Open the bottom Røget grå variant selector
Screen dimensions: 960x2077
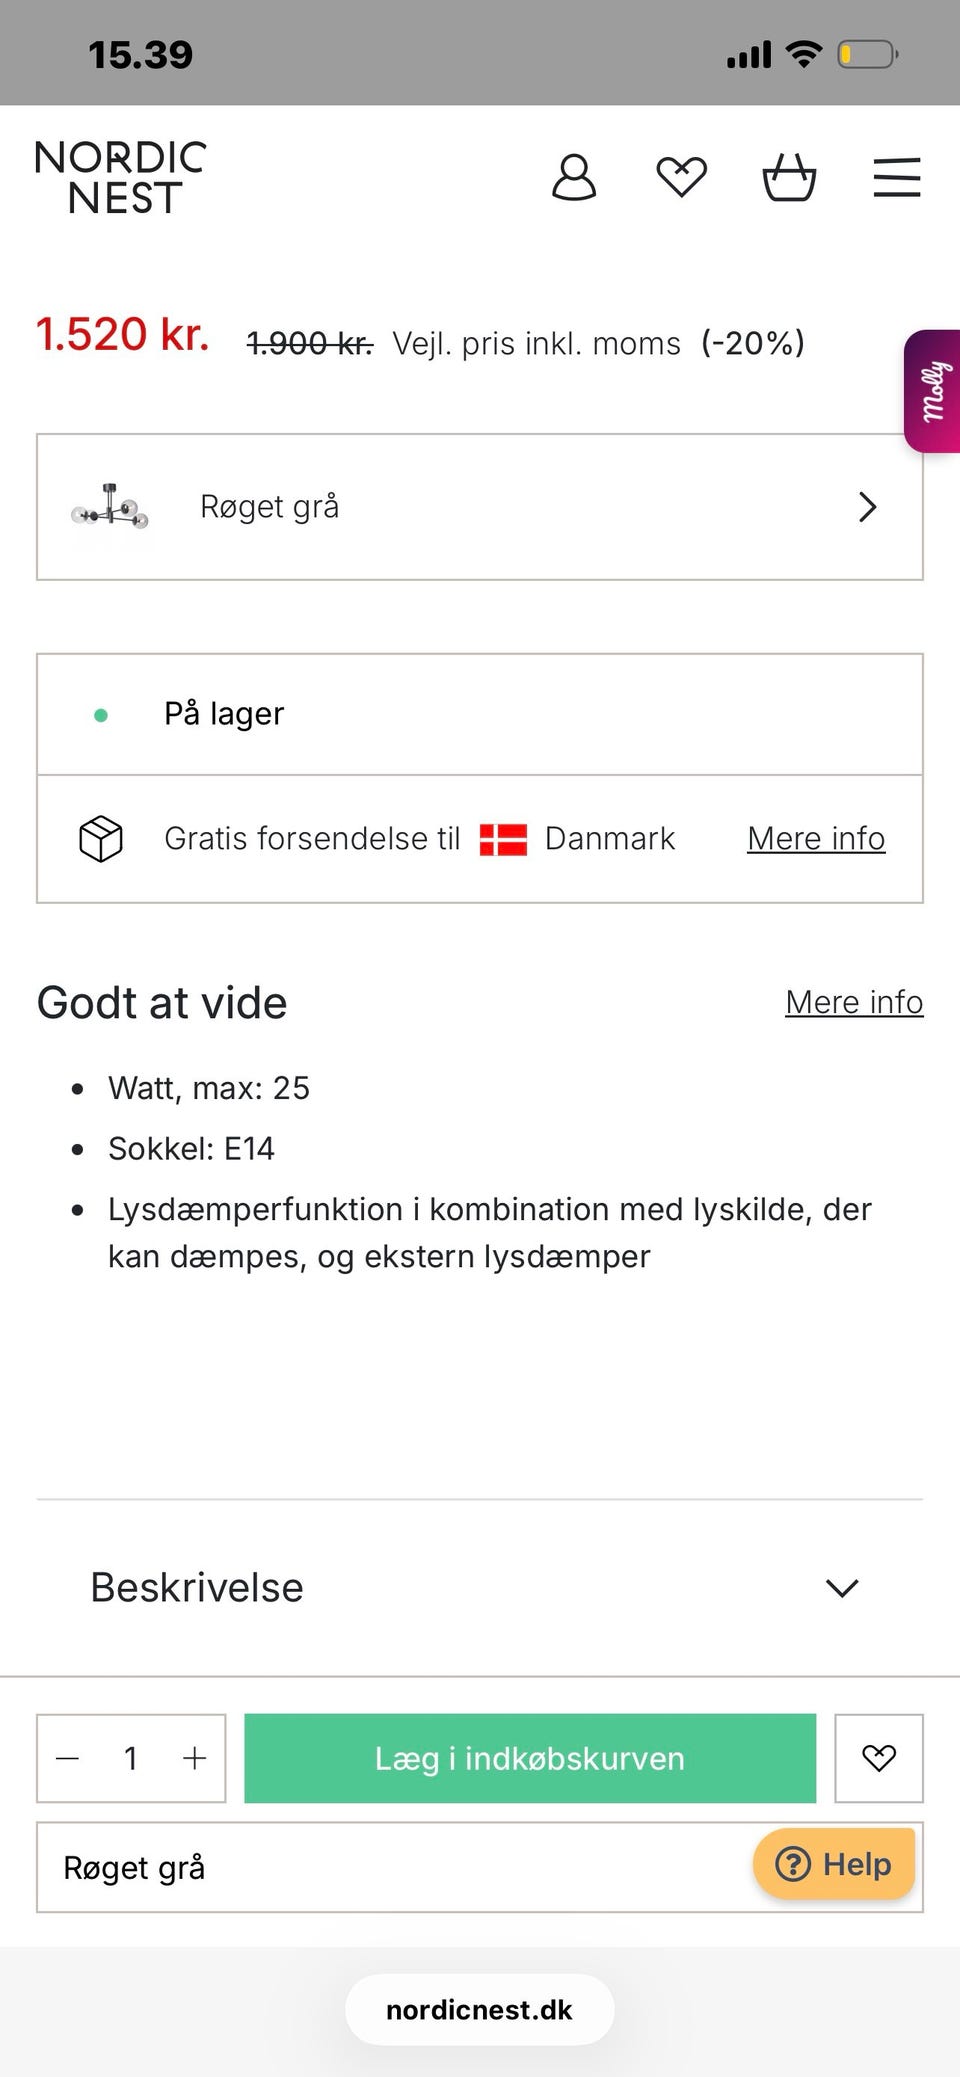390,1867
